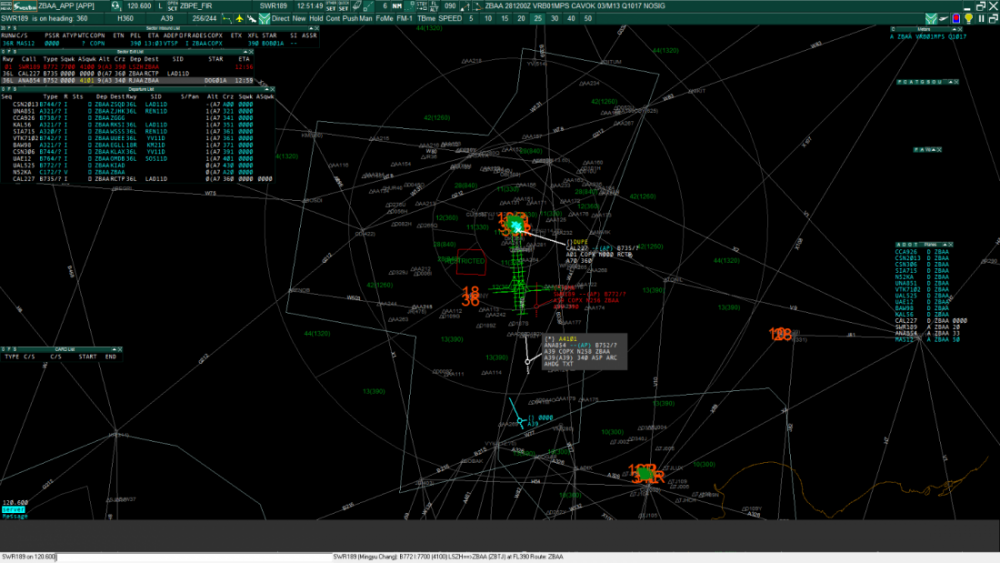Click the Direct button
1000x563 pixels.
point(281,18)
